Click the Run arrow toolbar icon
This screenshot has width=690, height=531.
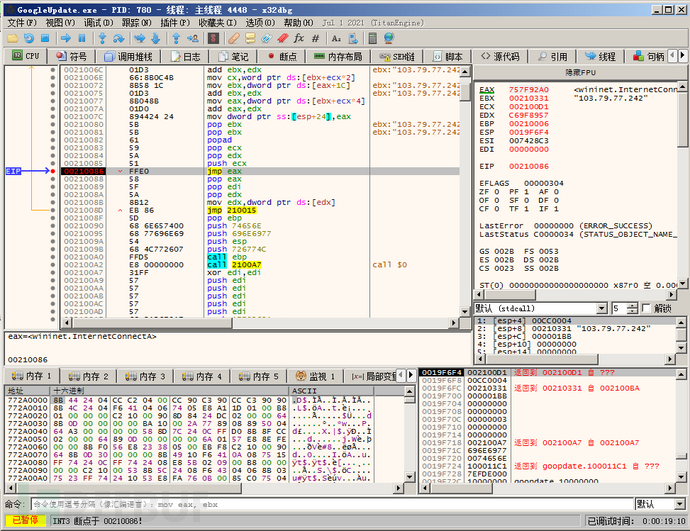[64, 37]
